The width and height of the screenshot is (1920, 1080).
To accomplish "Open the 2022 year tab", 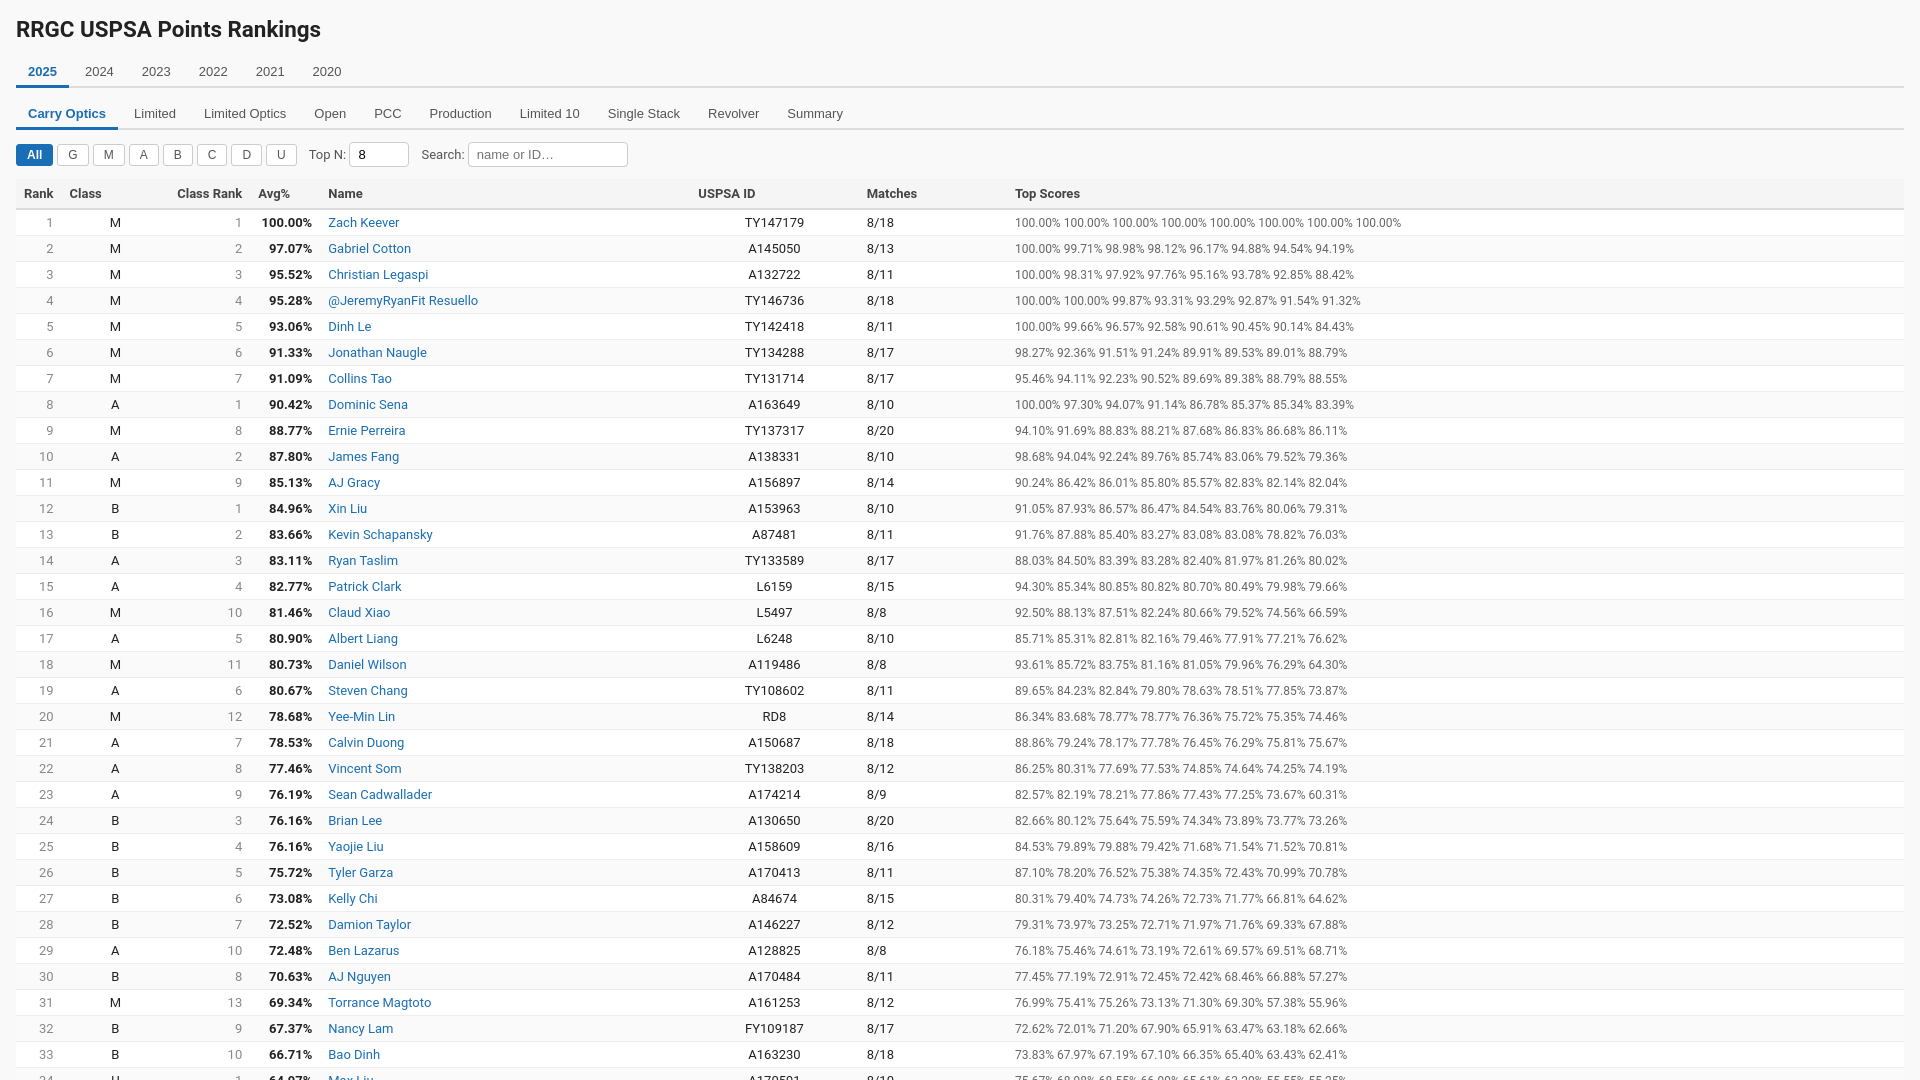I will coord(213,72).
